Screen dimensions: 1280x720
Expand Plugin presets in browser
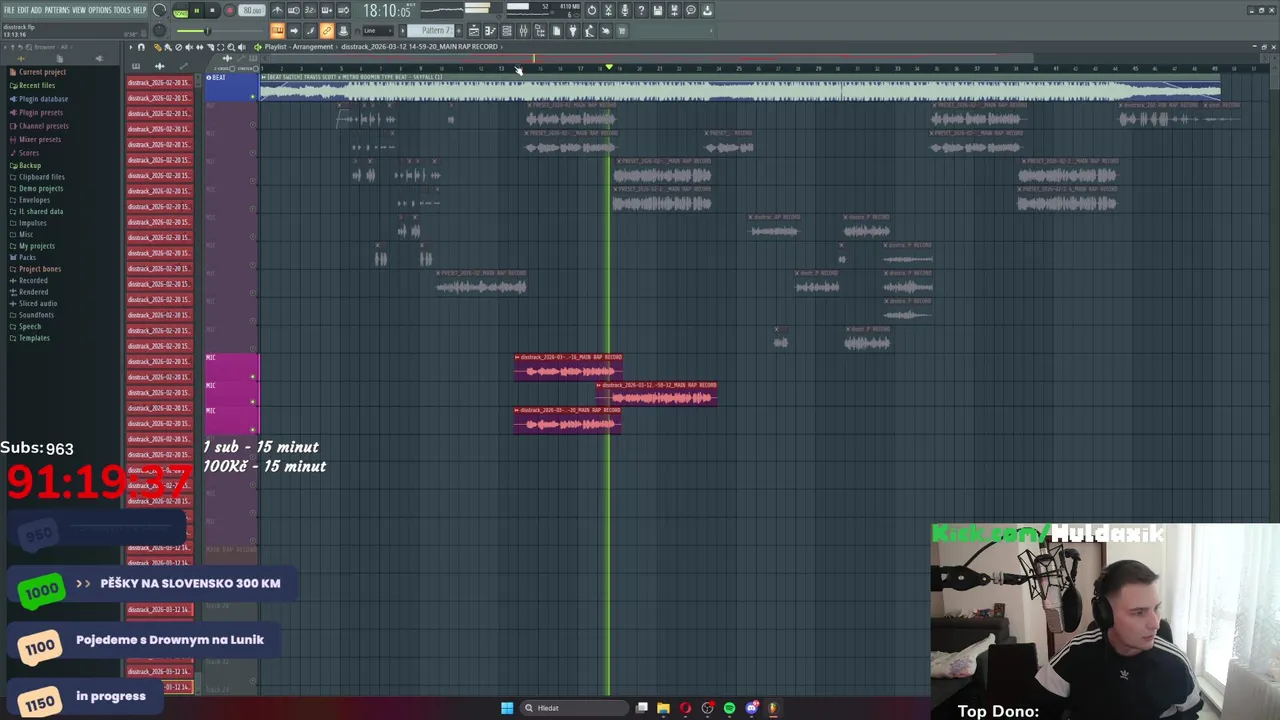tap(41, 112)
